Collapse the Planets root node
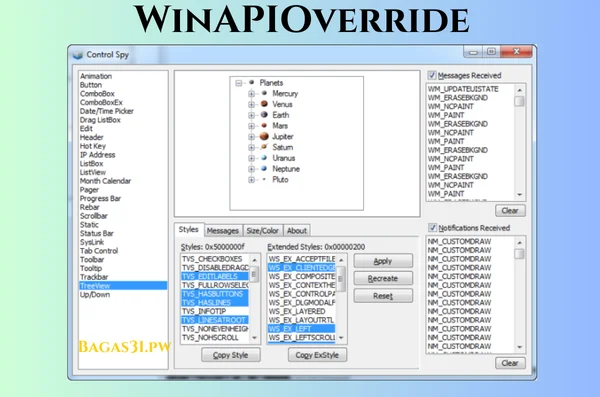The height and width of the screenshot is (397, 600). (x=239, y=83)
